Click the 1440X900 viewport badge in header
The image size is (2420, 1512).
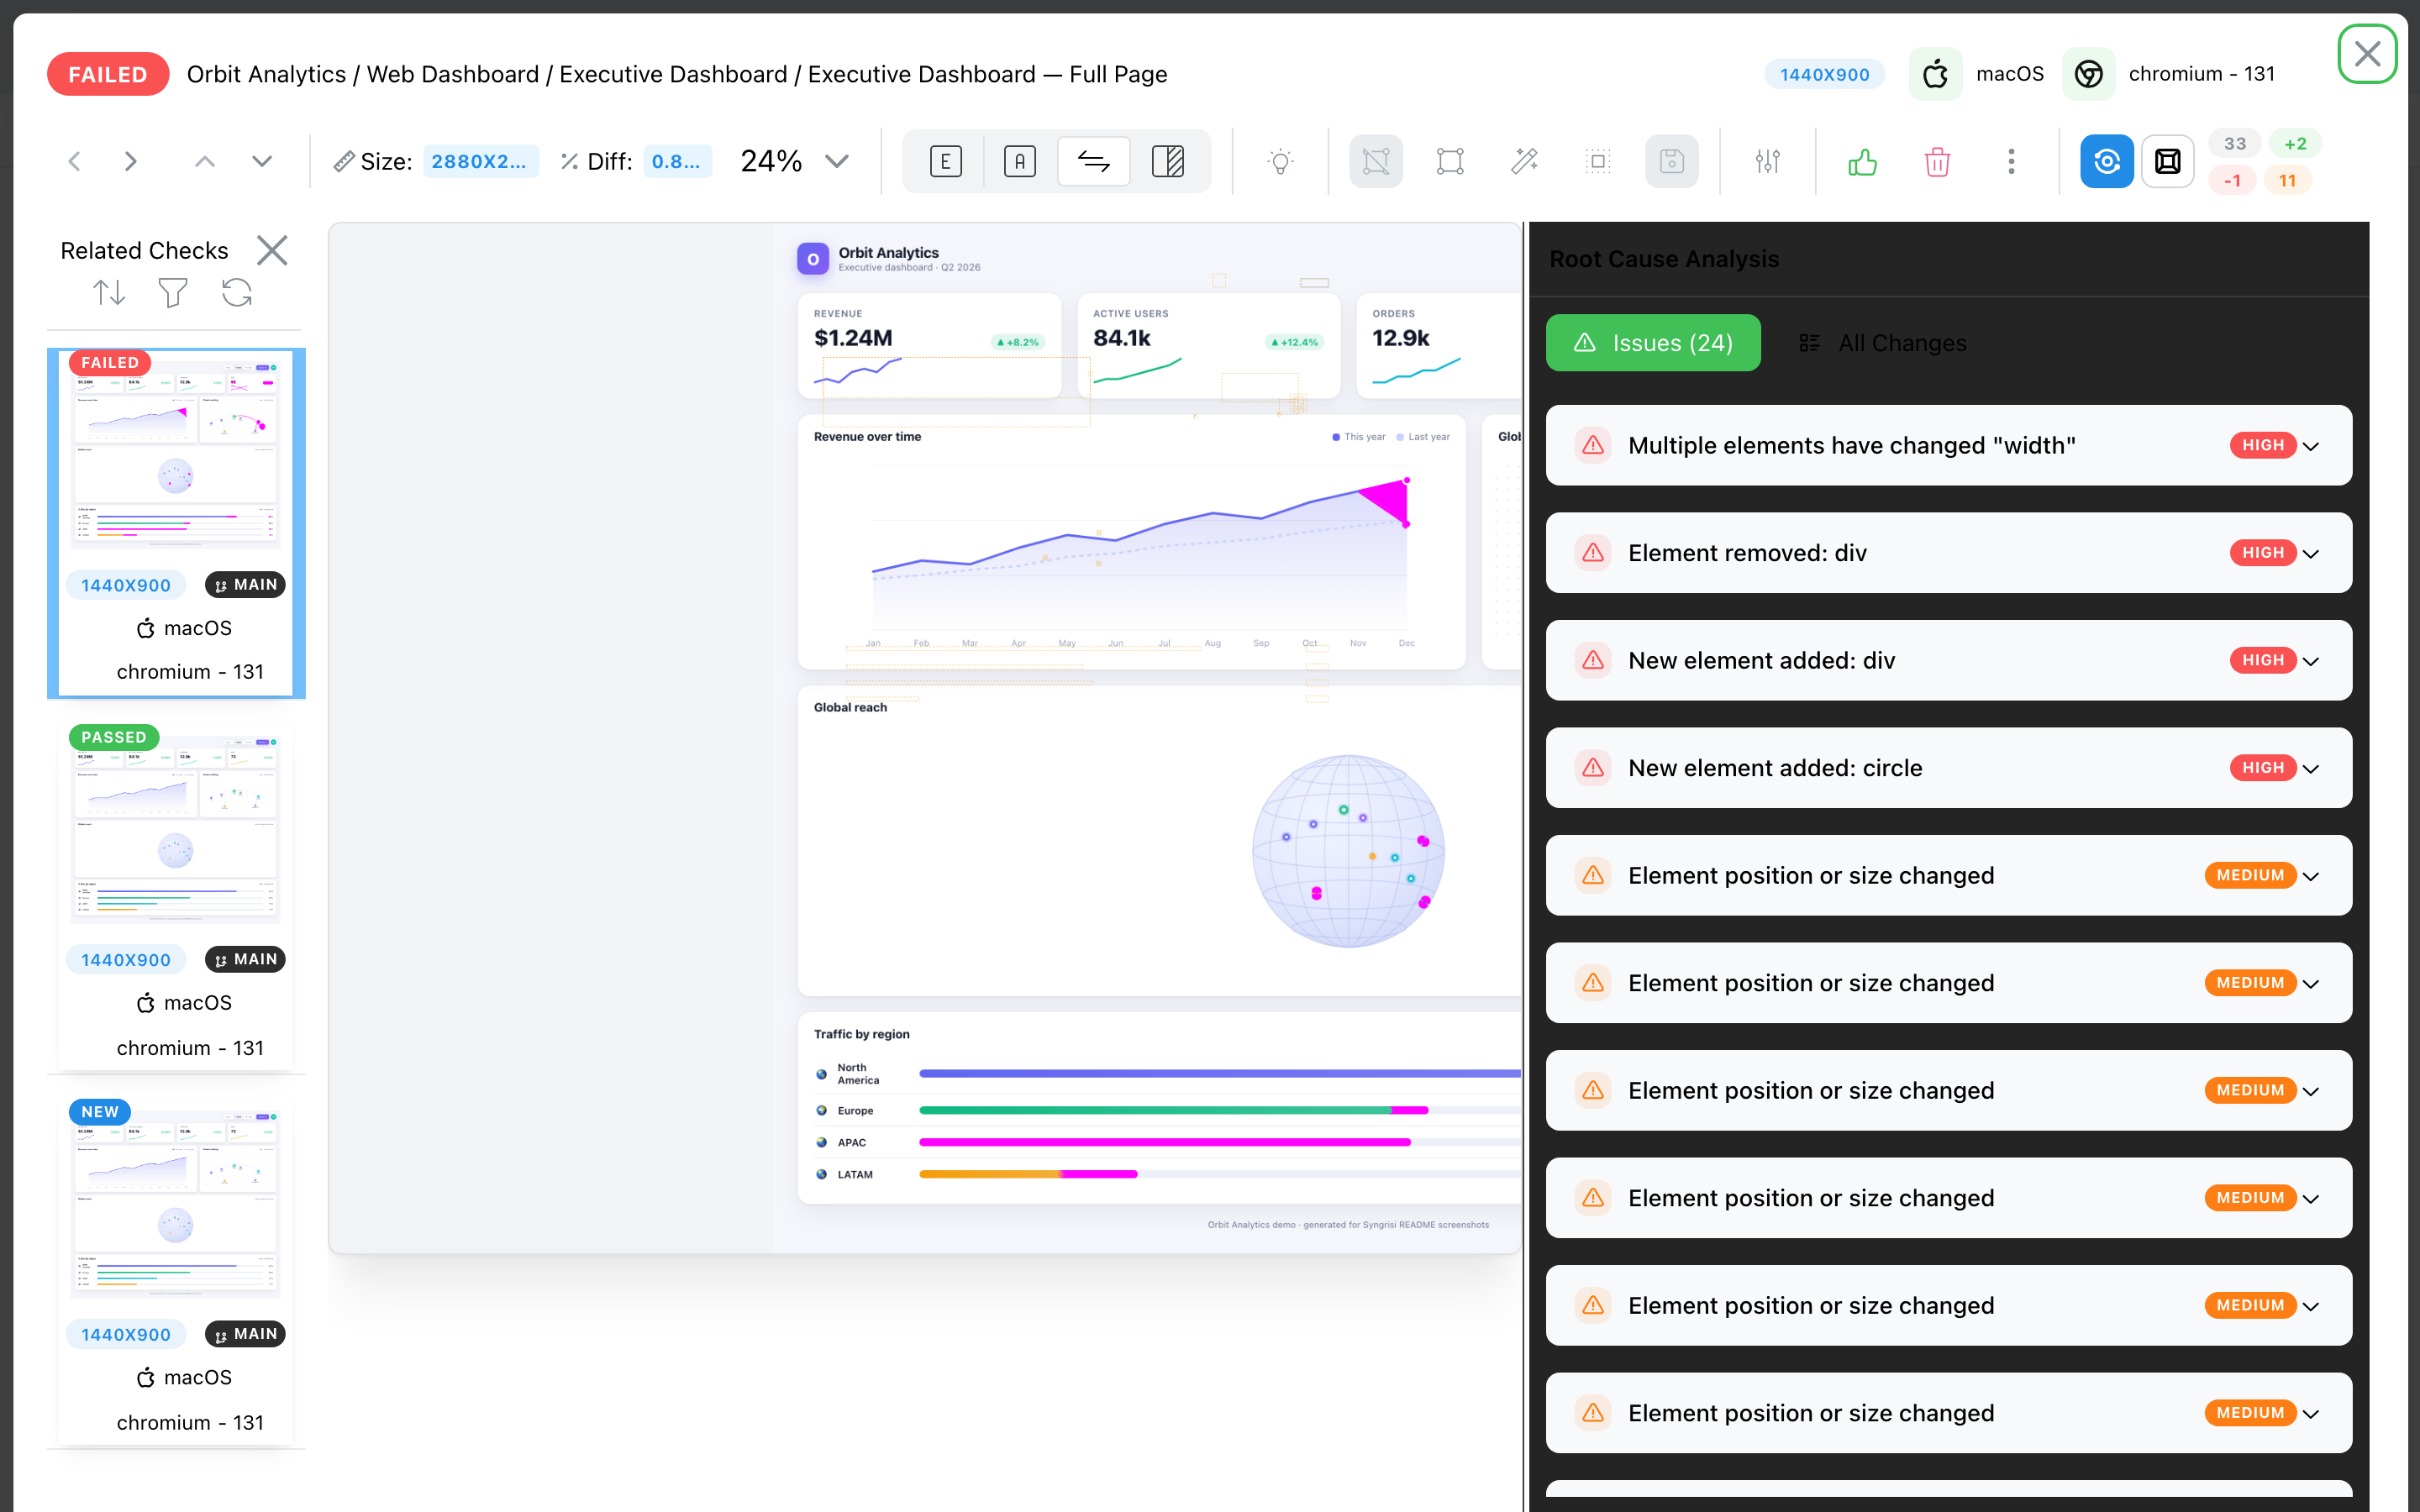click(1824, 74)
